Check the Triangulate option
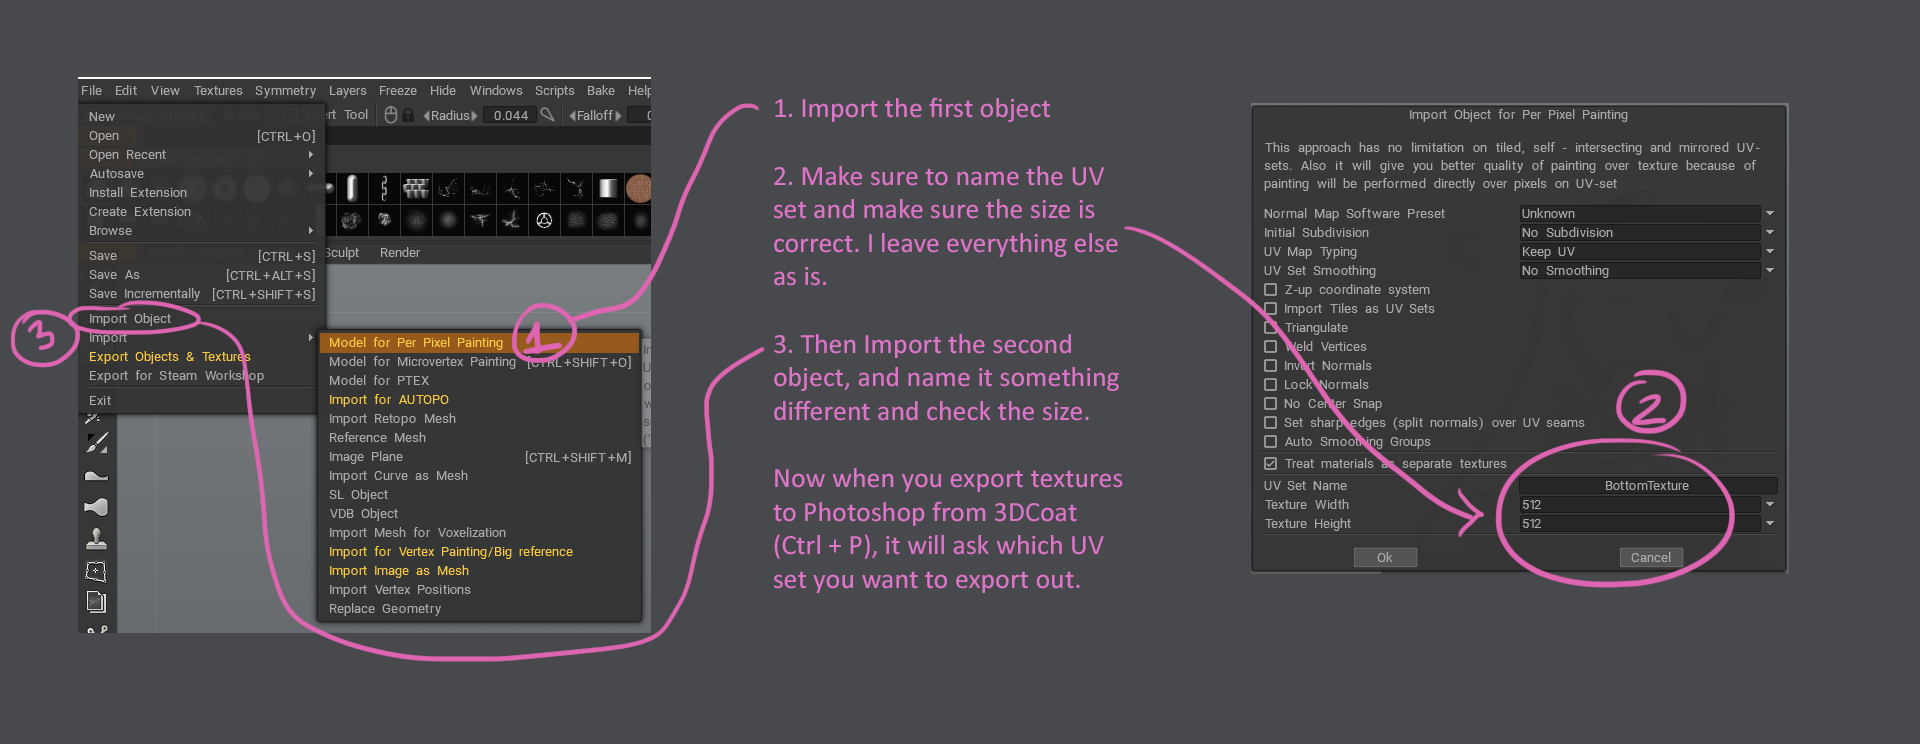This screenshot has height=744, width=1920. (1271, 328)
